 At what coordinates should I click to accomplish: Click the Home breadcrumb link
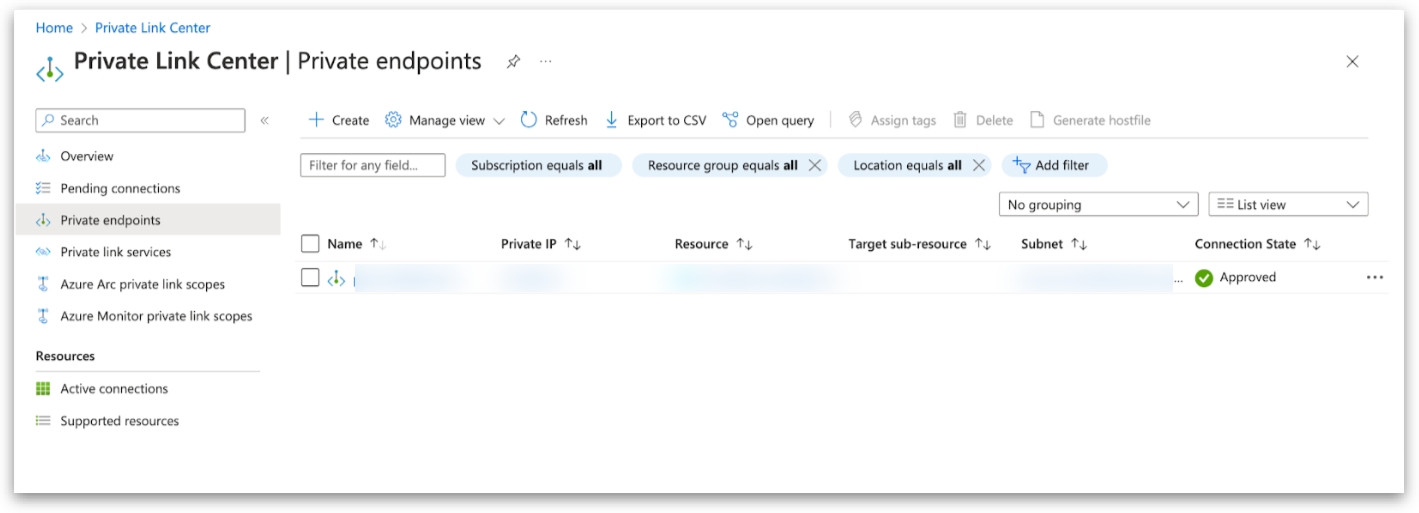[x=54, y=28]
